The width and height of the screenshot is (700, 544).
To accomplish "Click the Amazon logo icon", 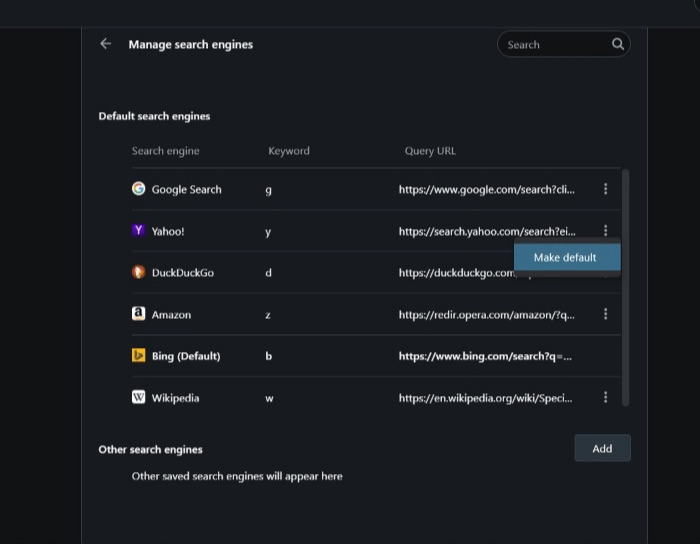I will tap(139, 314).
